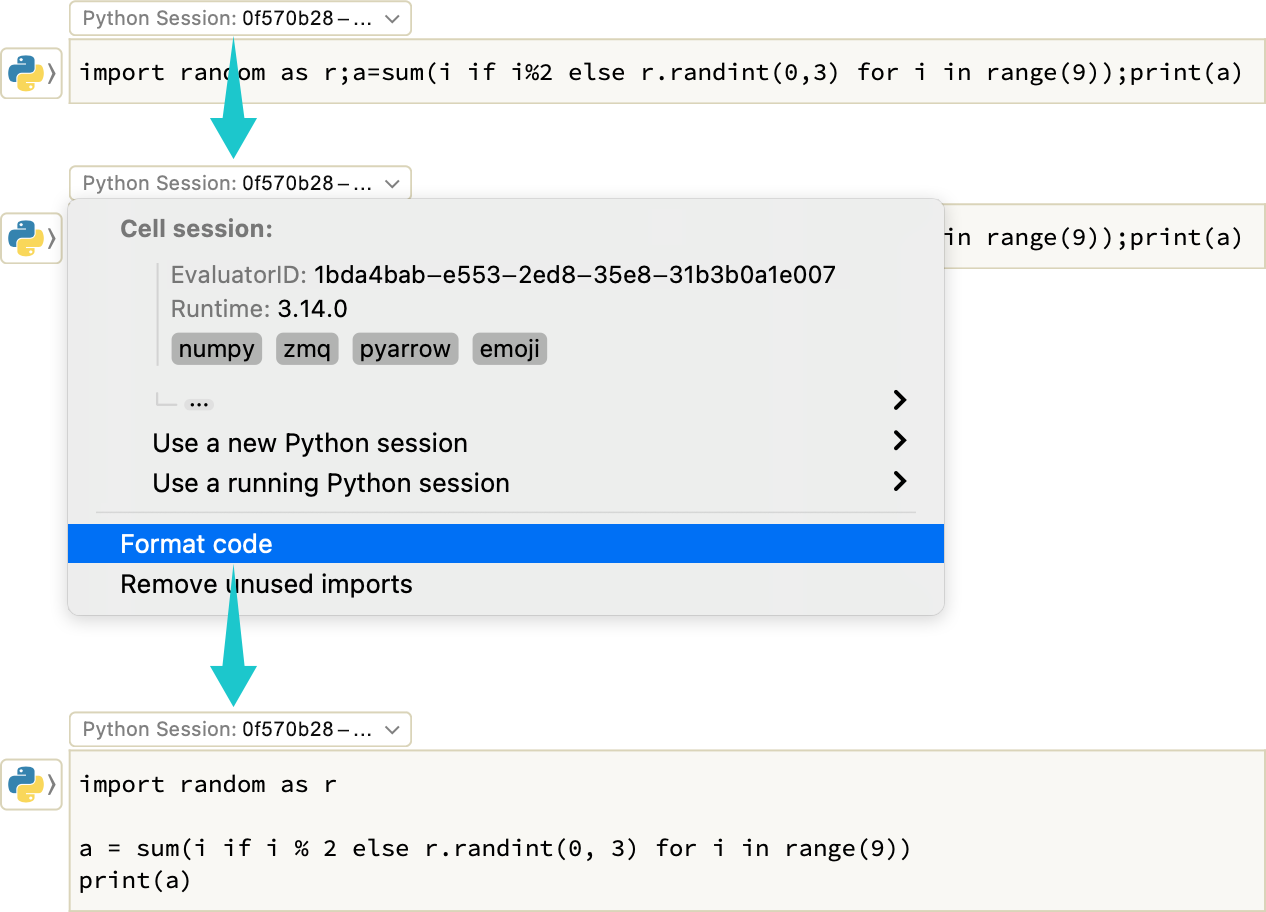Choose Remove unused imports from the menu
Screen dimensions: 1266x912
coord(506,584)
